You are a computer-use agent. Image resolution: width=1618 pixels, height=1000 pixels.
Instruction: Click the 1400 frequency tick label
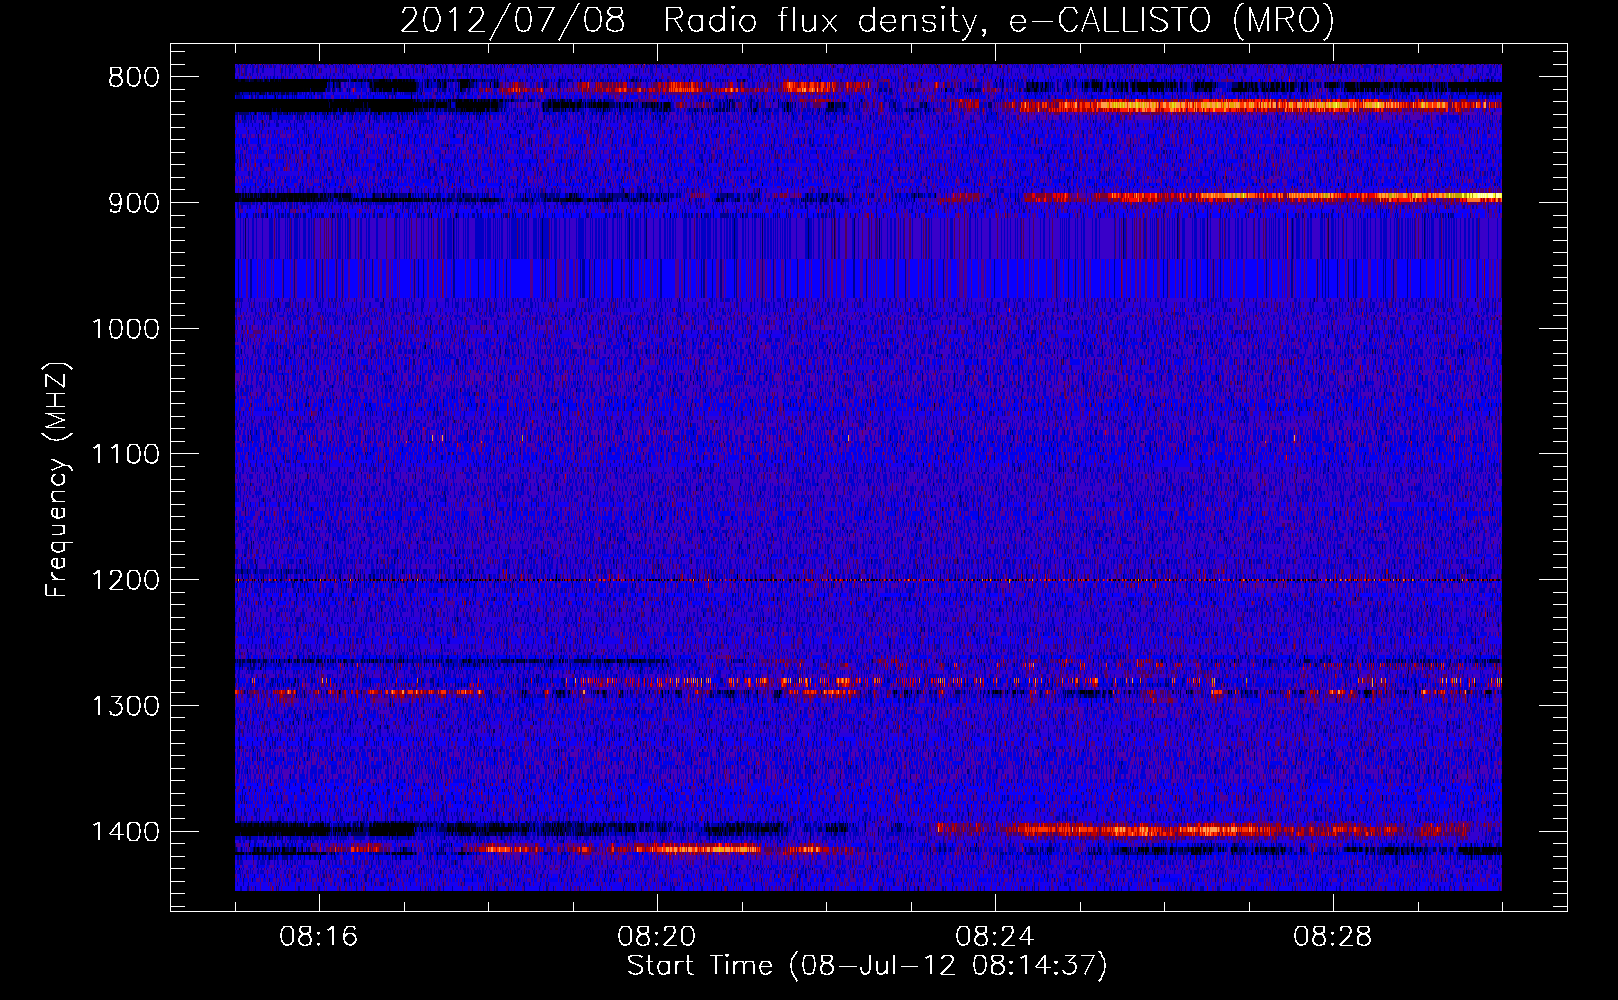click(x=125, y=833)
